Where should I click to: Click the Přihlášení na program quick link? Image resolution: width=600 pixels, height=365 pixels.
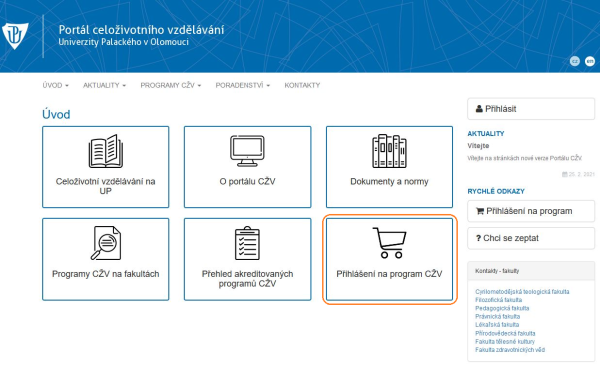coord(531,211)
